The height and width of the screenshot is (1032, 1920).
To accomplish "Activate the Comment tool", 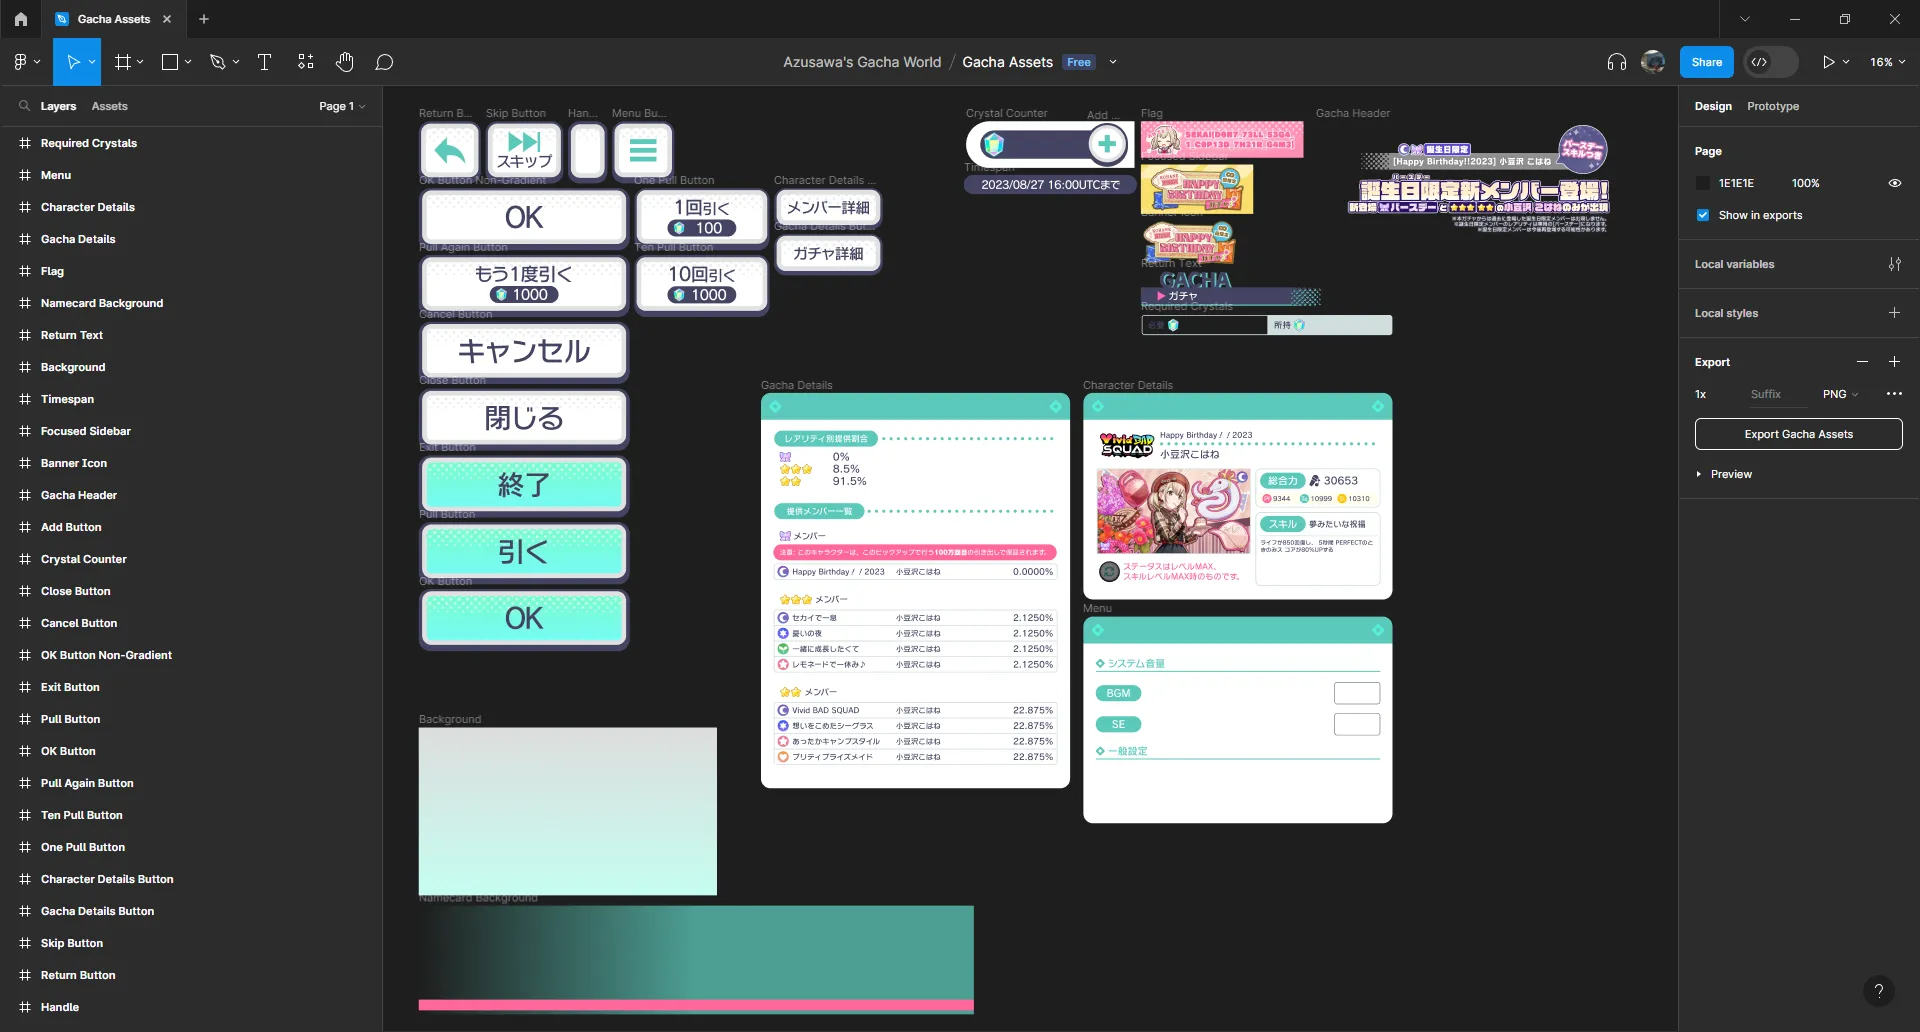I will point(384,61).
